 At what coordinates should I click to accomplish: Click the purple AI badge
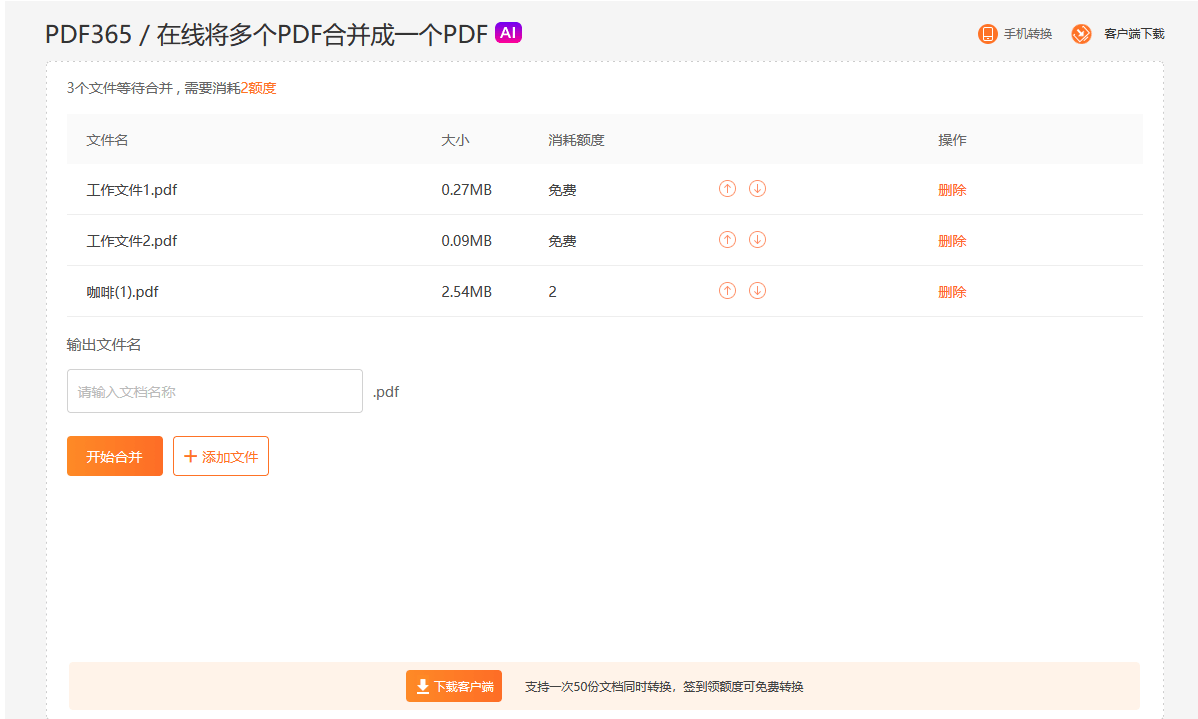coord(508,32)
